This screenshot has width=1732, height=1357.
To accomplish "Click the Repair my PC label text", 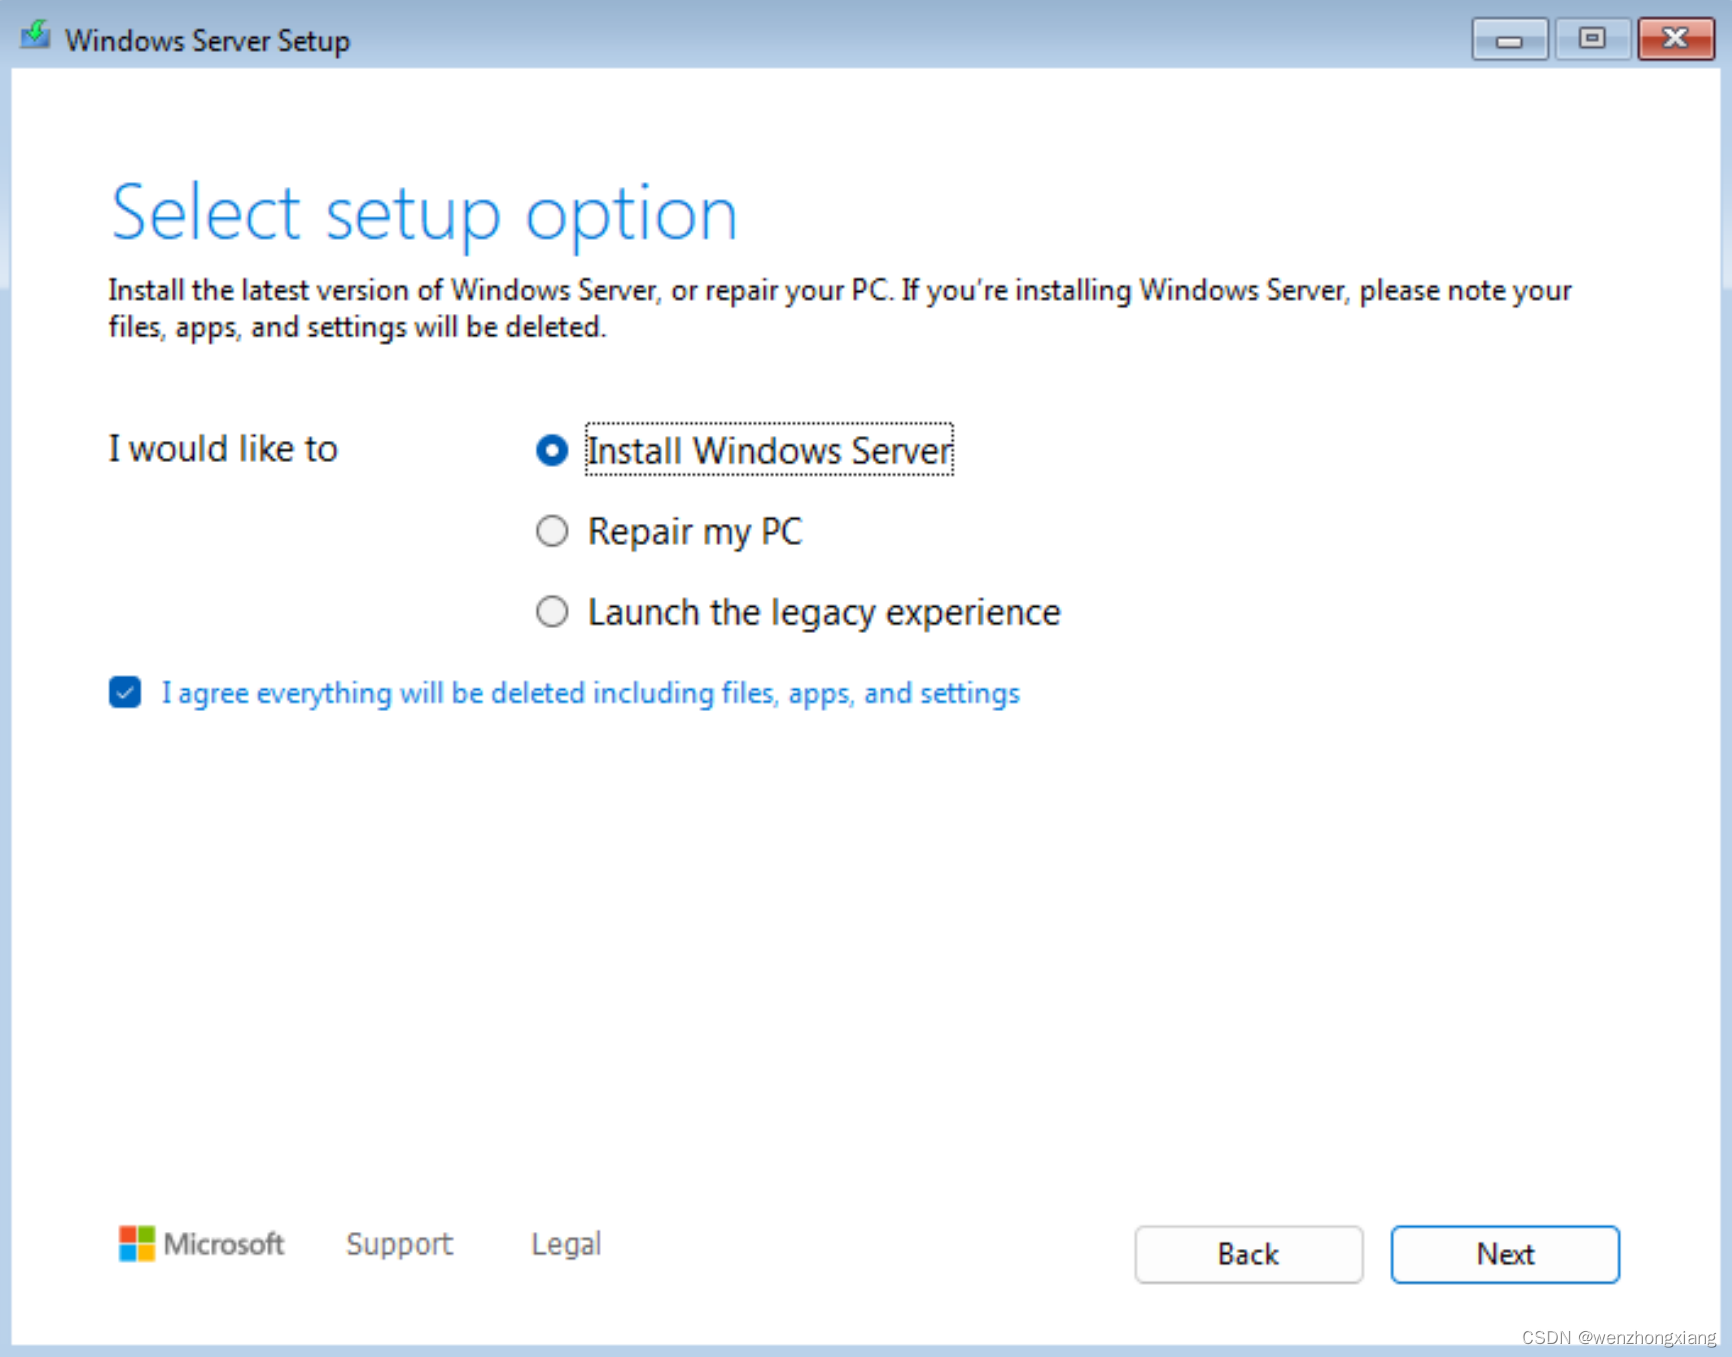I will point(695,531).
